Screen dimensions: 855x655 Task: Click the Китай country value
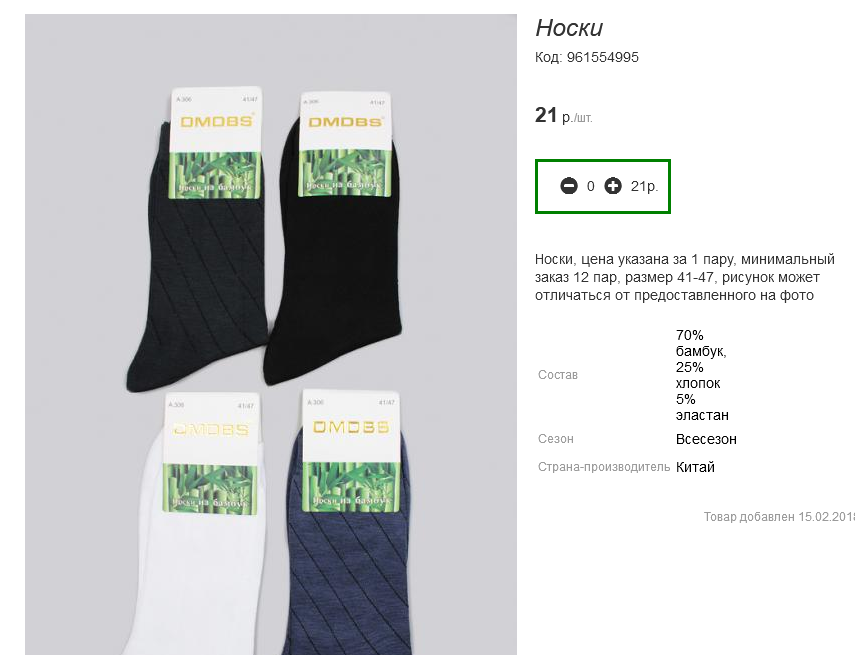tap(695, 467)
